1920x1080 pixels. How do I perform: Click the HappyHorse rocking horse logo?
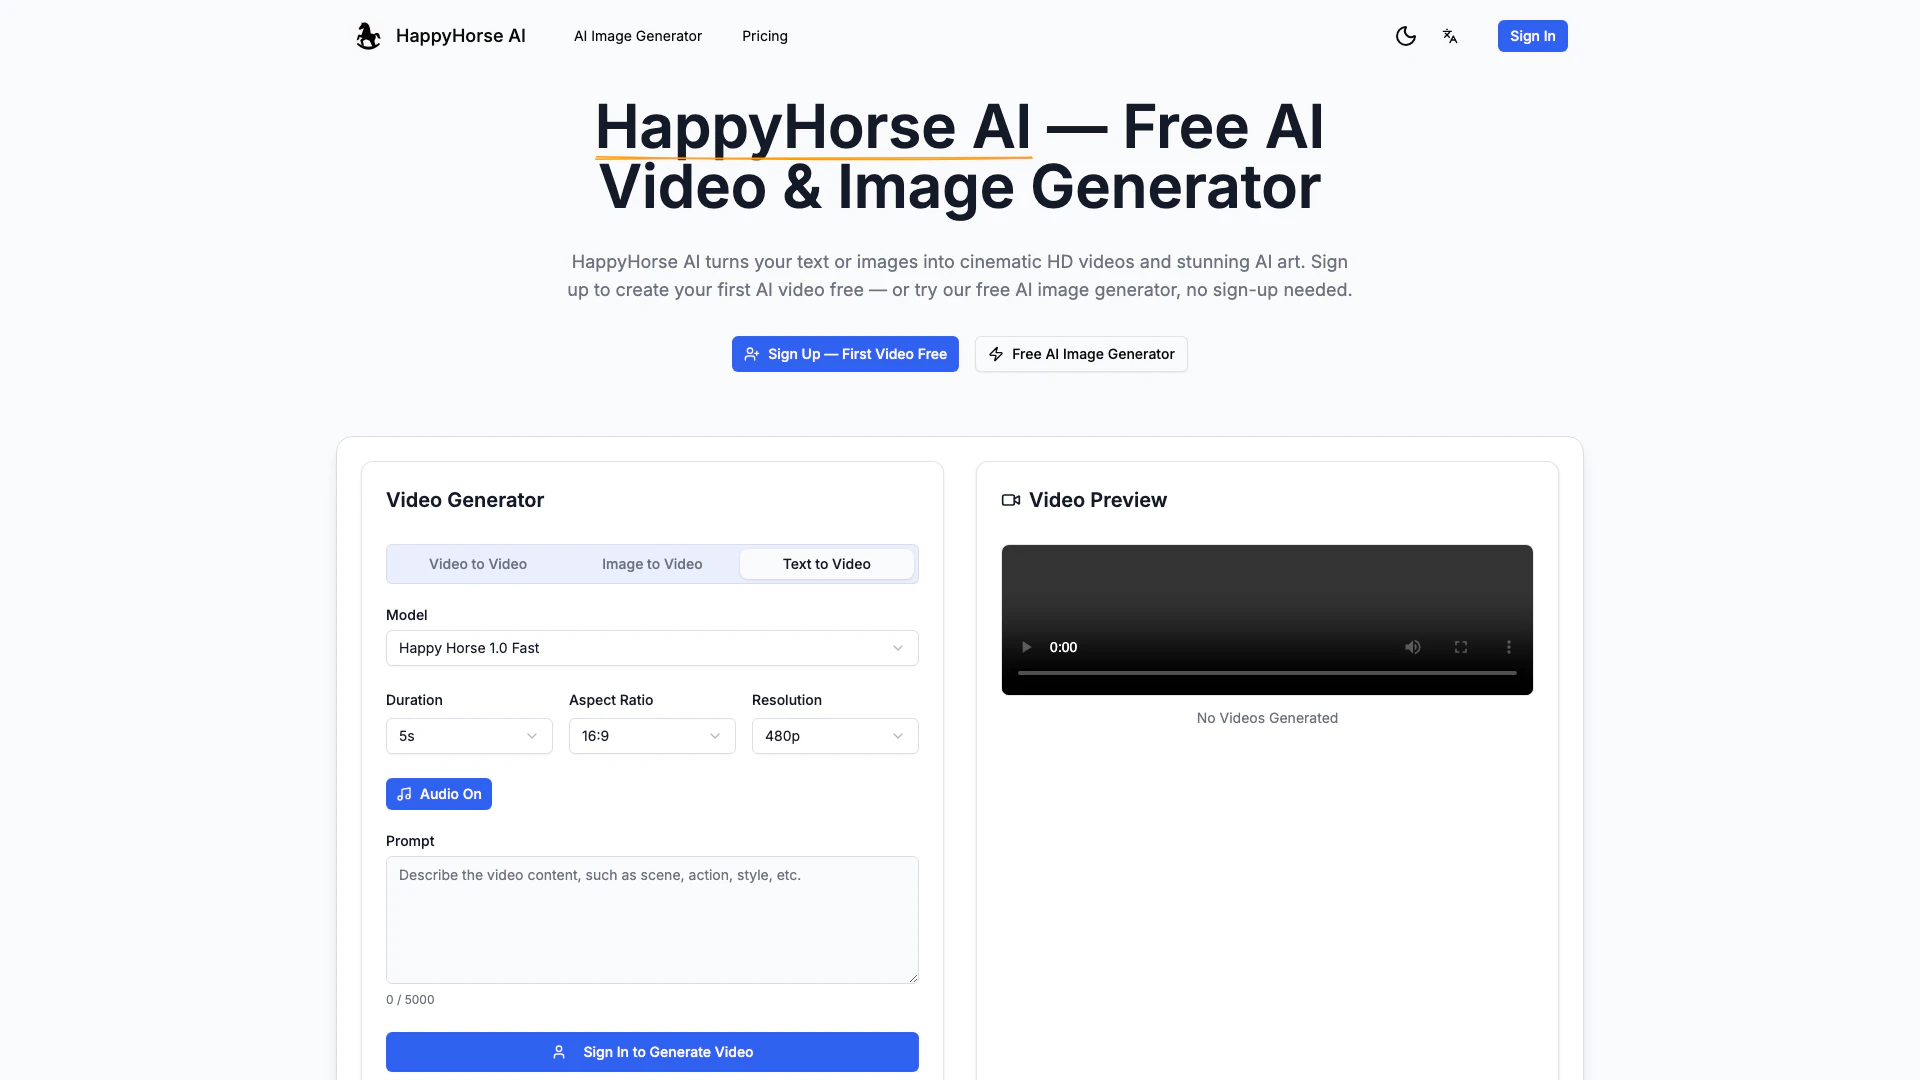coord(368,36)
